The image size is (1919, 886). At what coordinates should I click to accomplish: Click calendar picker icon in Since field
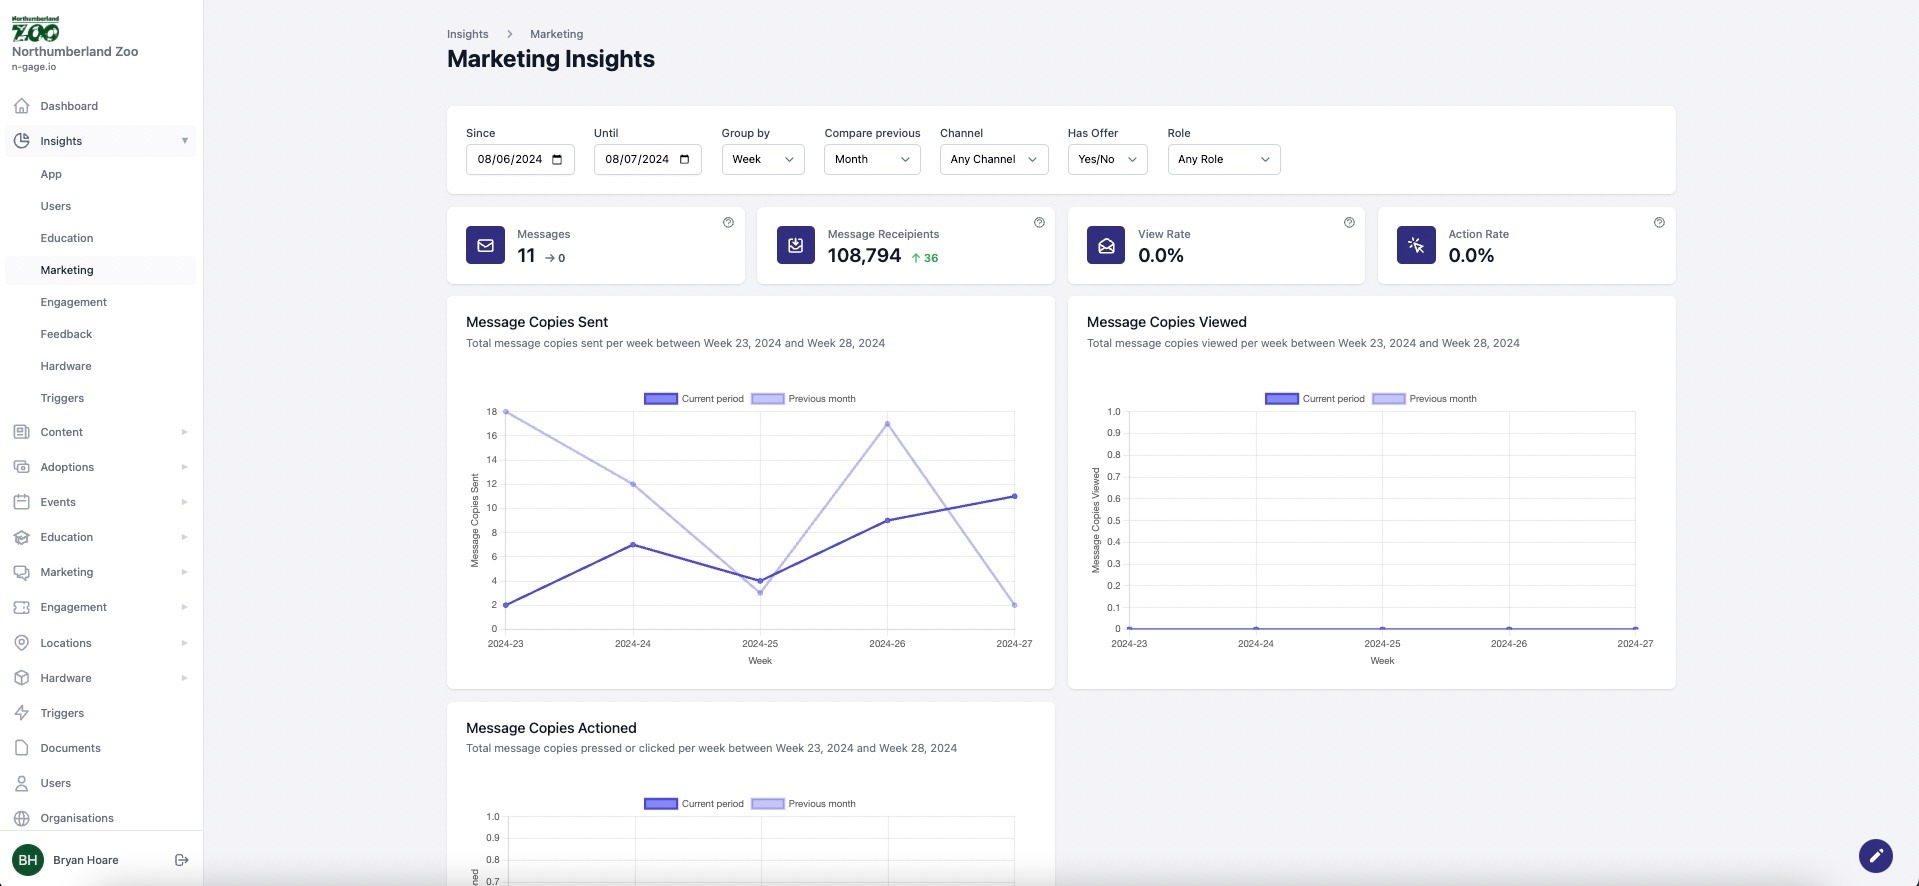pyautogui.click(x=557, y=160)
